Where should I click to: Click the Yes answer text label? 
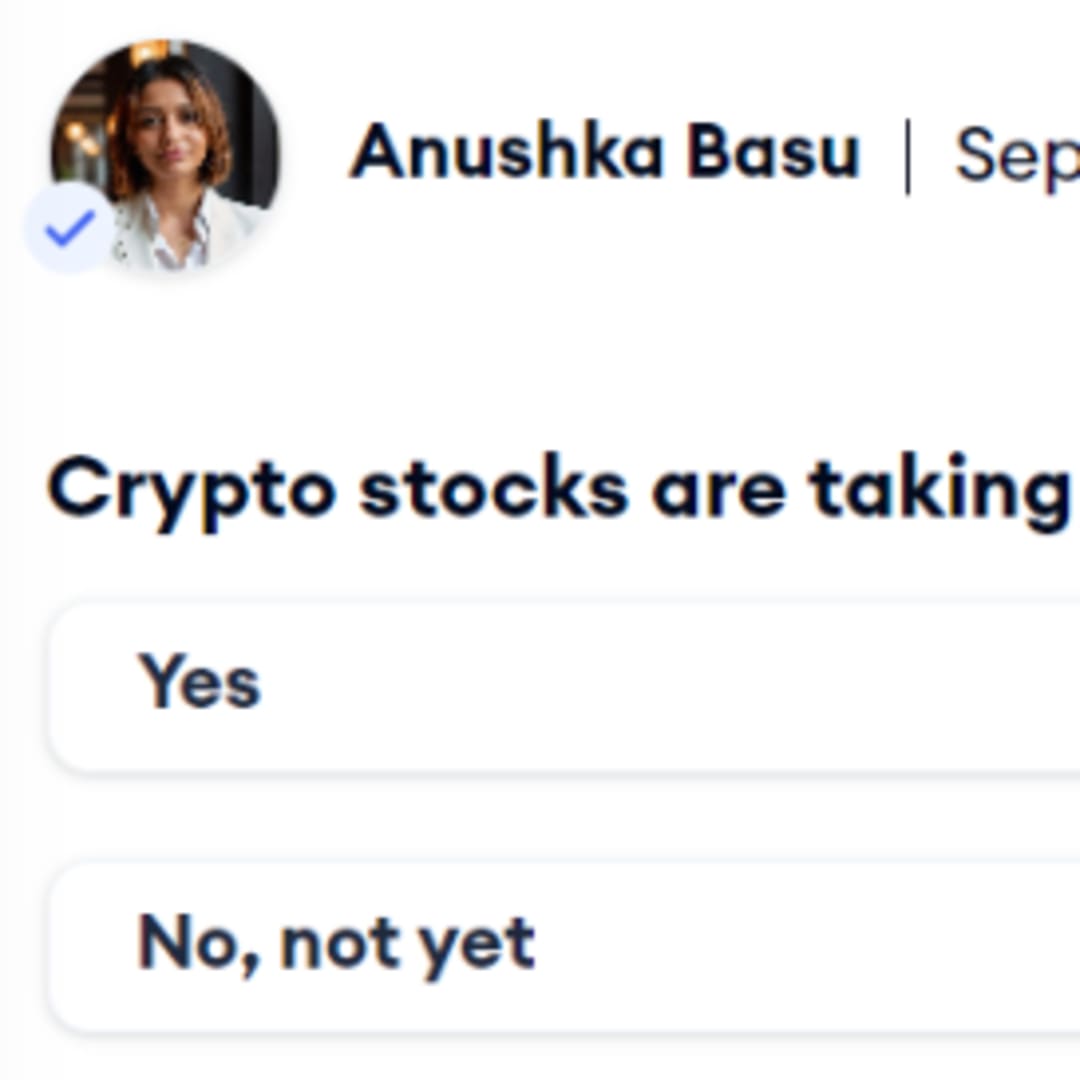pyautogui.click(x=200, y=684)
